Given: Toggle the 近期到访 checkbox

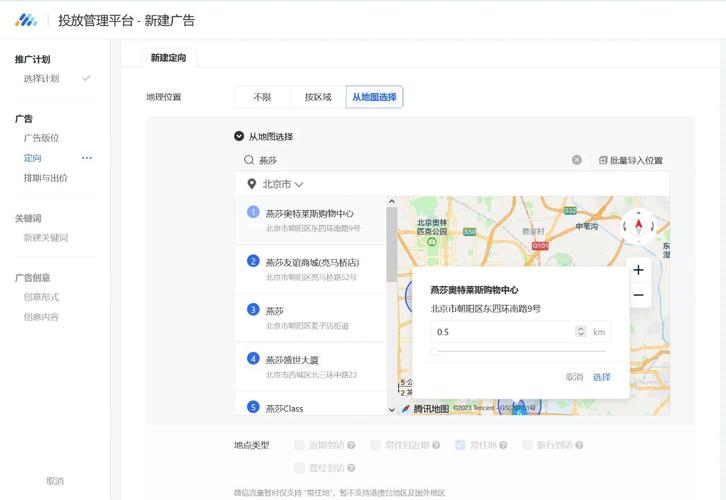Looking at the screenshot, I should 300,445.
